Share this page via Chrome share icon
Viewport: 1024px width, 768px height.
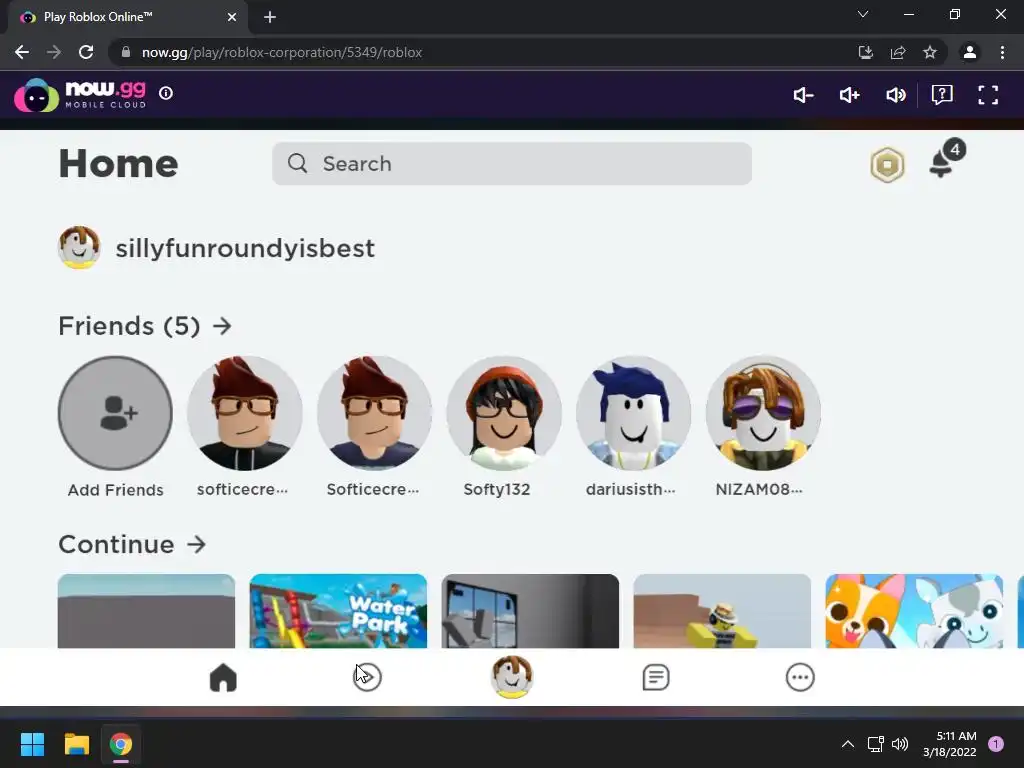click(x=898, y=52)
